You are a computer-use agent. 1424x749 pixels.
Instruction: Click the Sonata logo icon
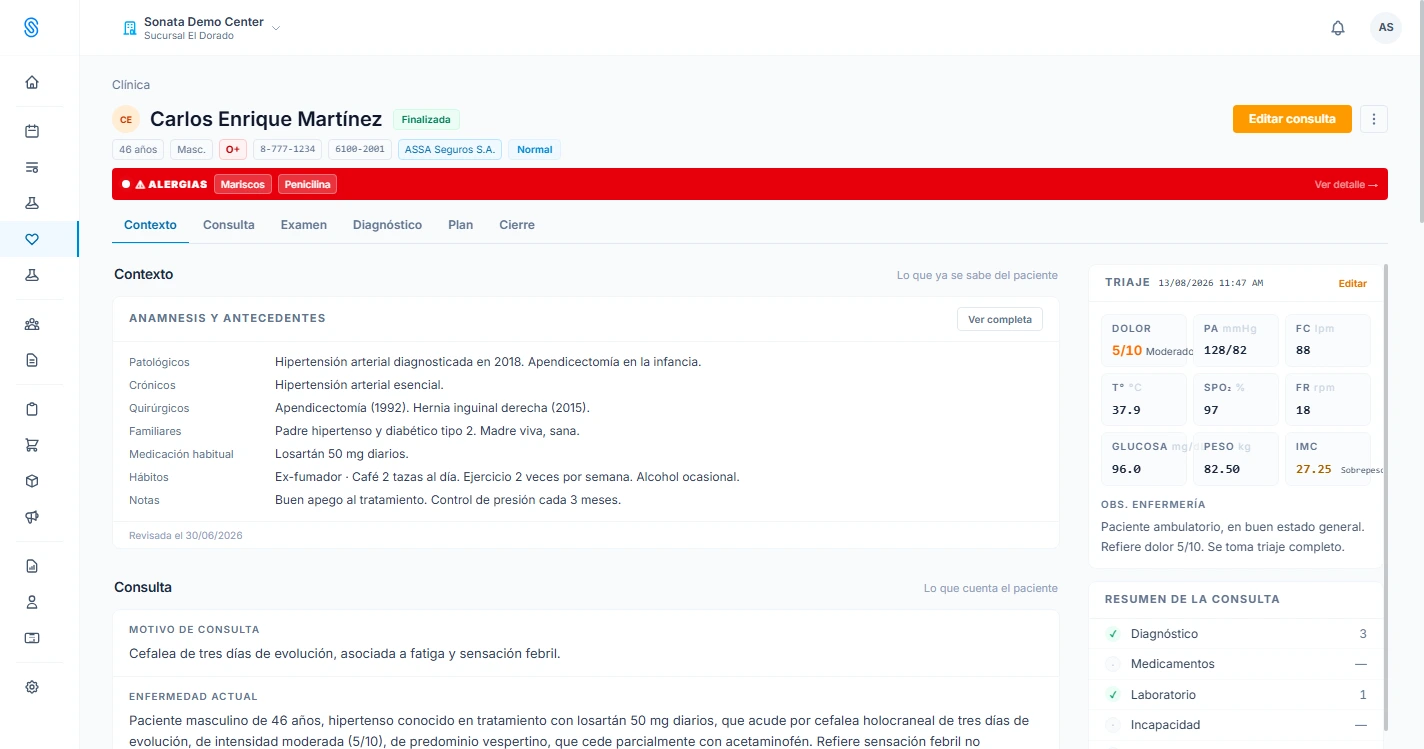coord(31,27)
